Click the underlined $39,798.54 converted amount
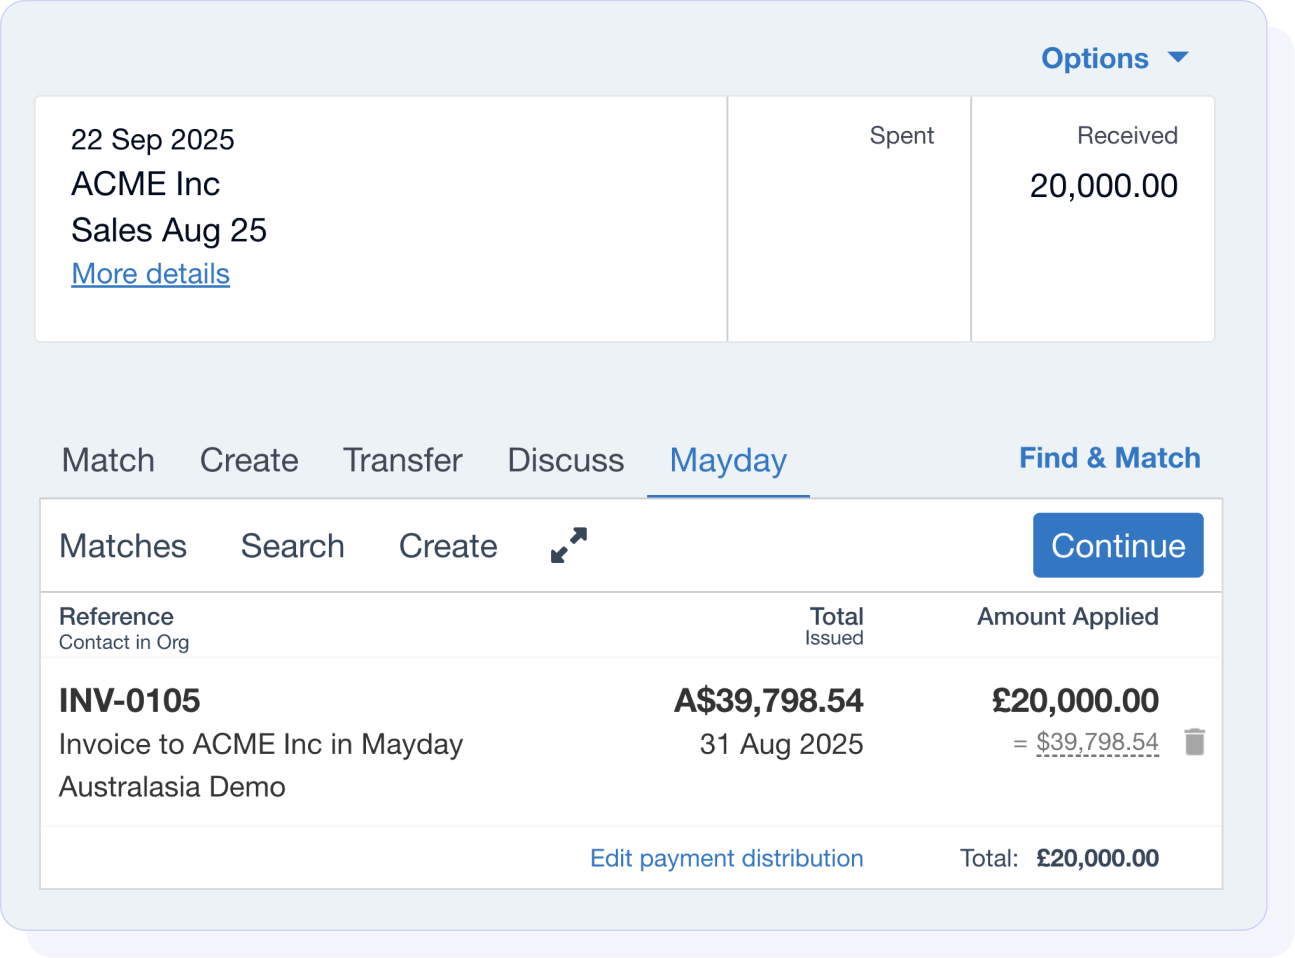Viewport: 1295px width, 958px height. (1097, 742)
